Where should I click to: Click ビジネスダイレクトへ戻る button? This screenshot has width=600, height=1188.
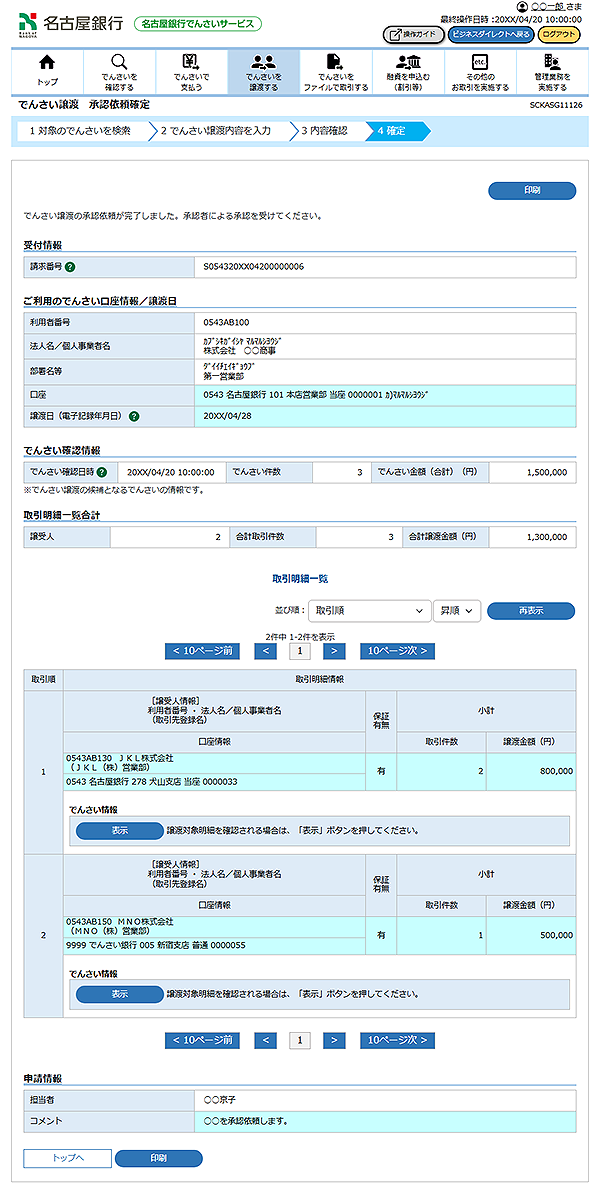pos(490,34)
